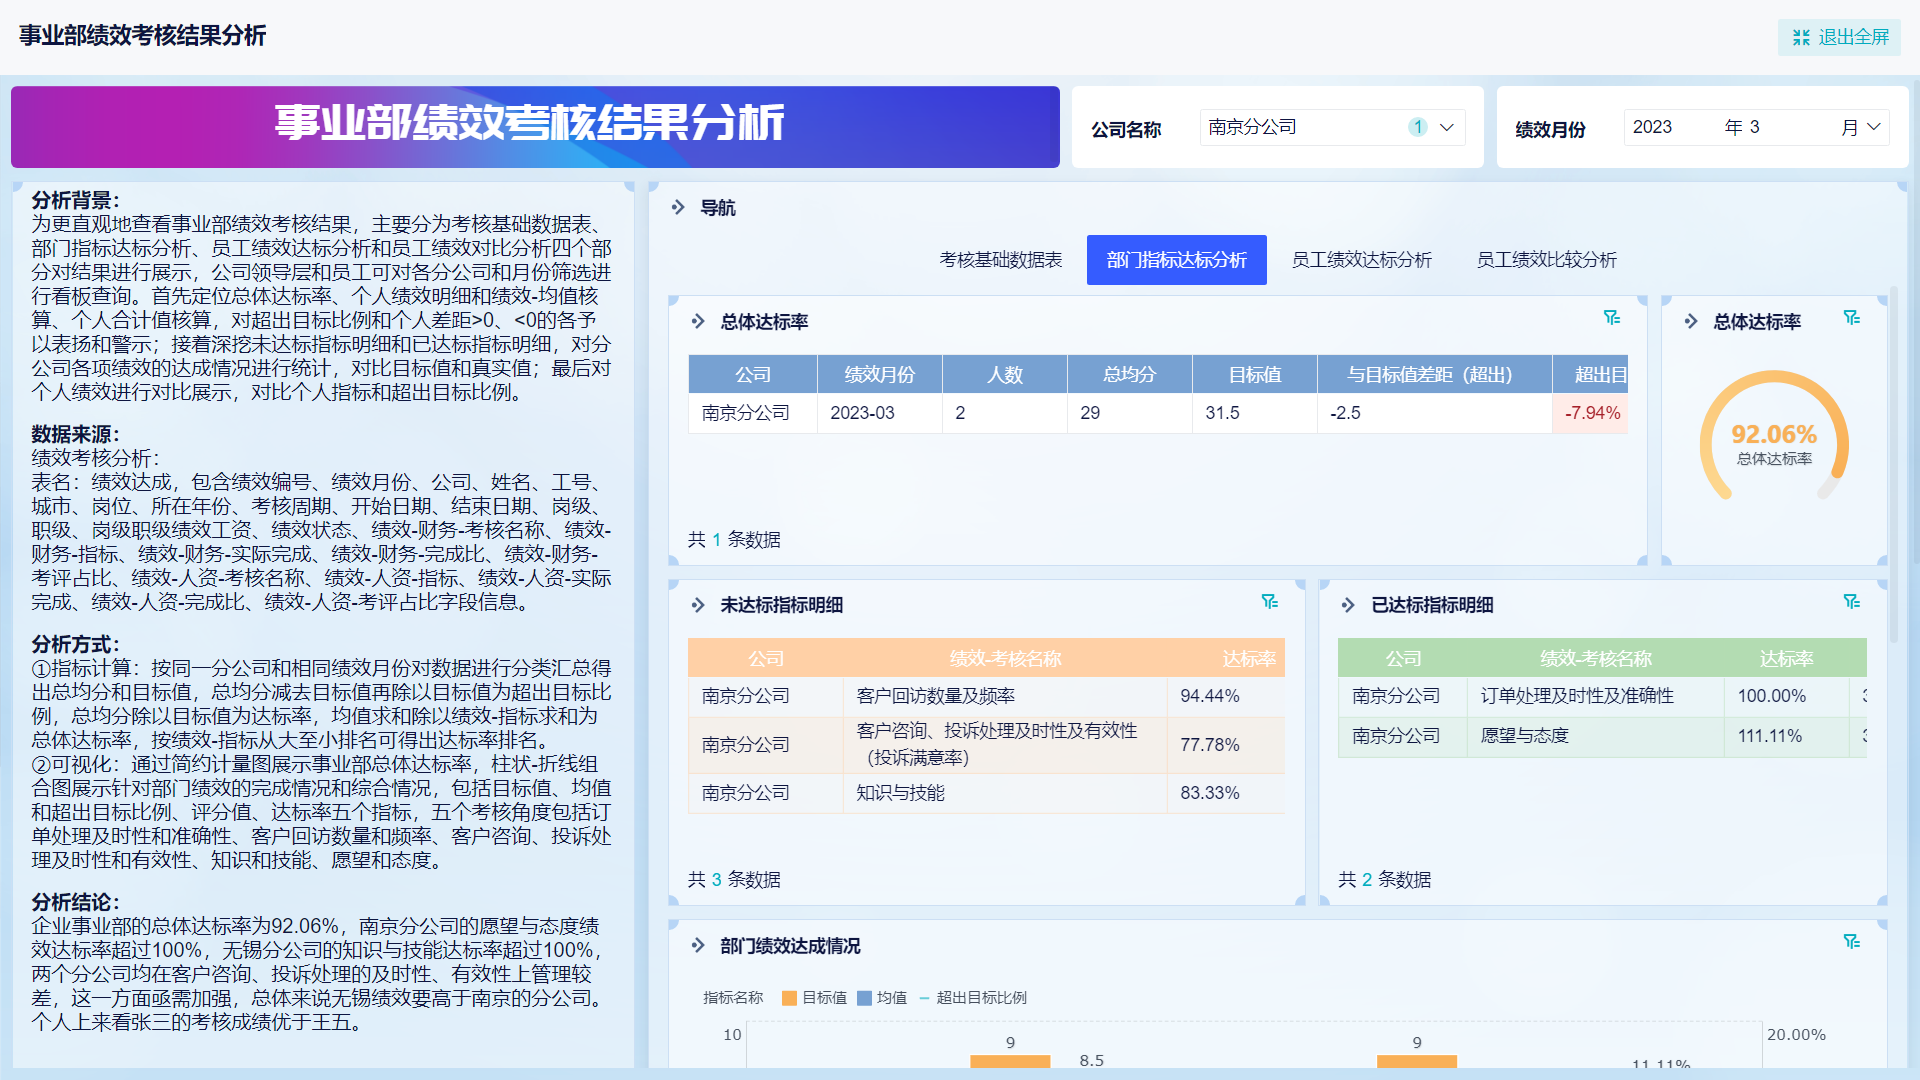Open the 绩效月份 date dropdown arrow

[1873, 127]
